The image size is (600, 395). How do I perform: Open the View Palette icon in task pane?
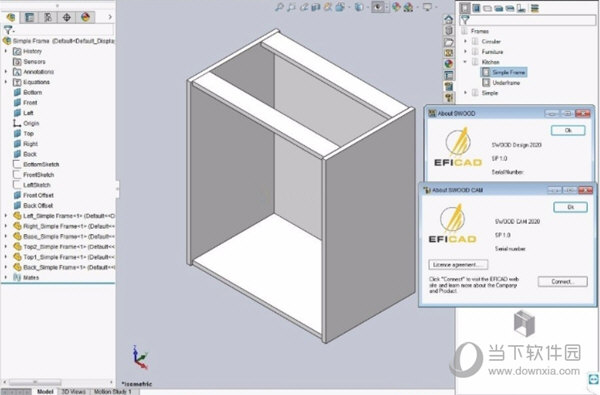click(x=449, y=53)
